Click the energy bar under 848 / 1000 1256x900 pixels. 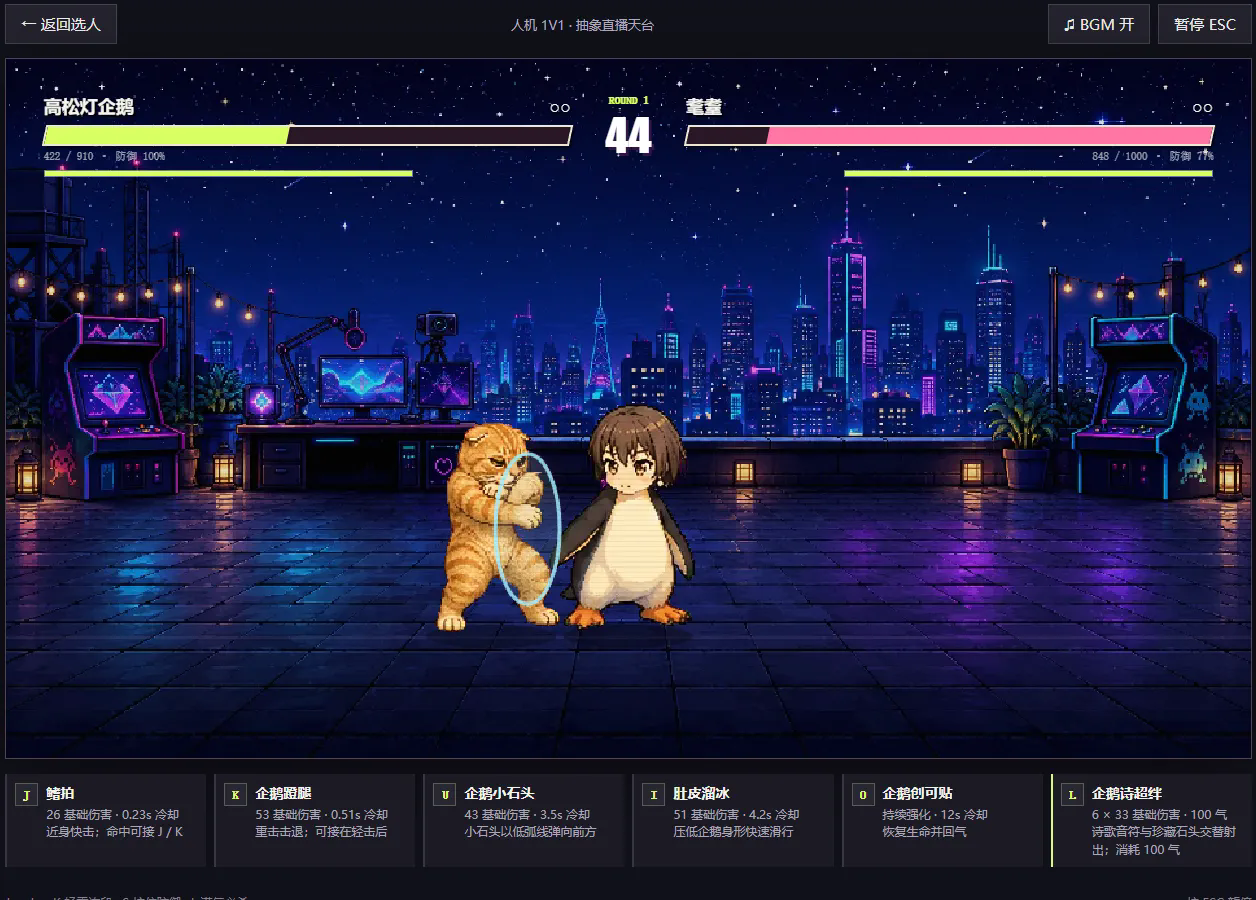click(1028, 173)
